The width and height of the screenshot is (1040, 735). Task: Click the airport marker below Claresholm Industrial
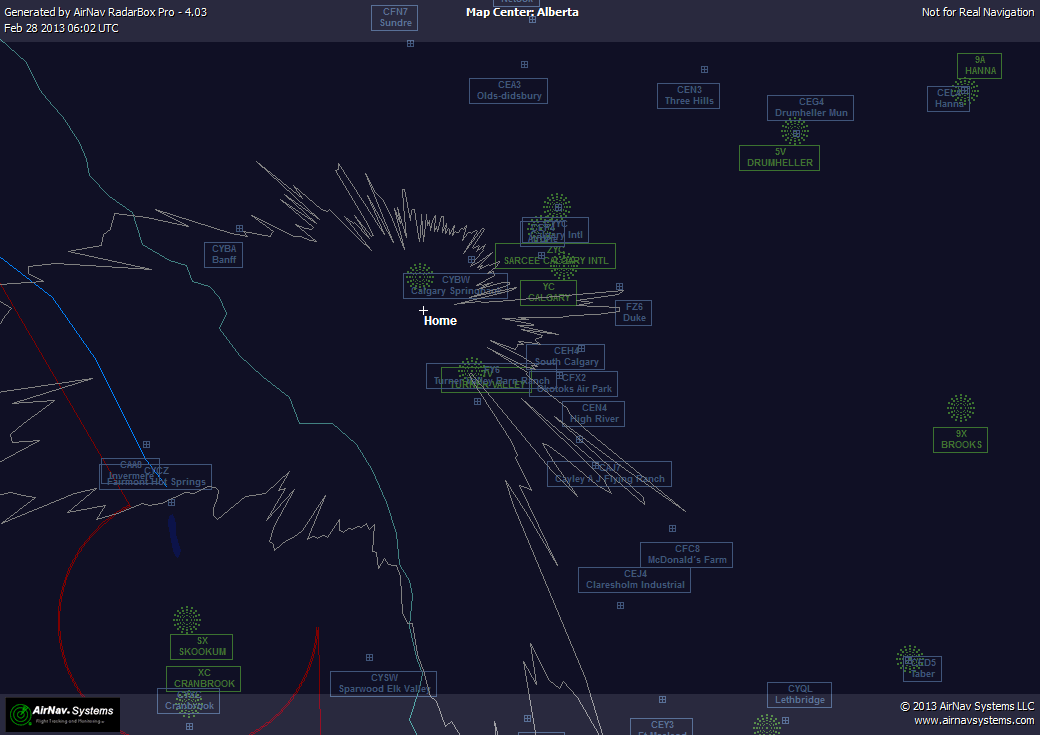tap(620, 605)
